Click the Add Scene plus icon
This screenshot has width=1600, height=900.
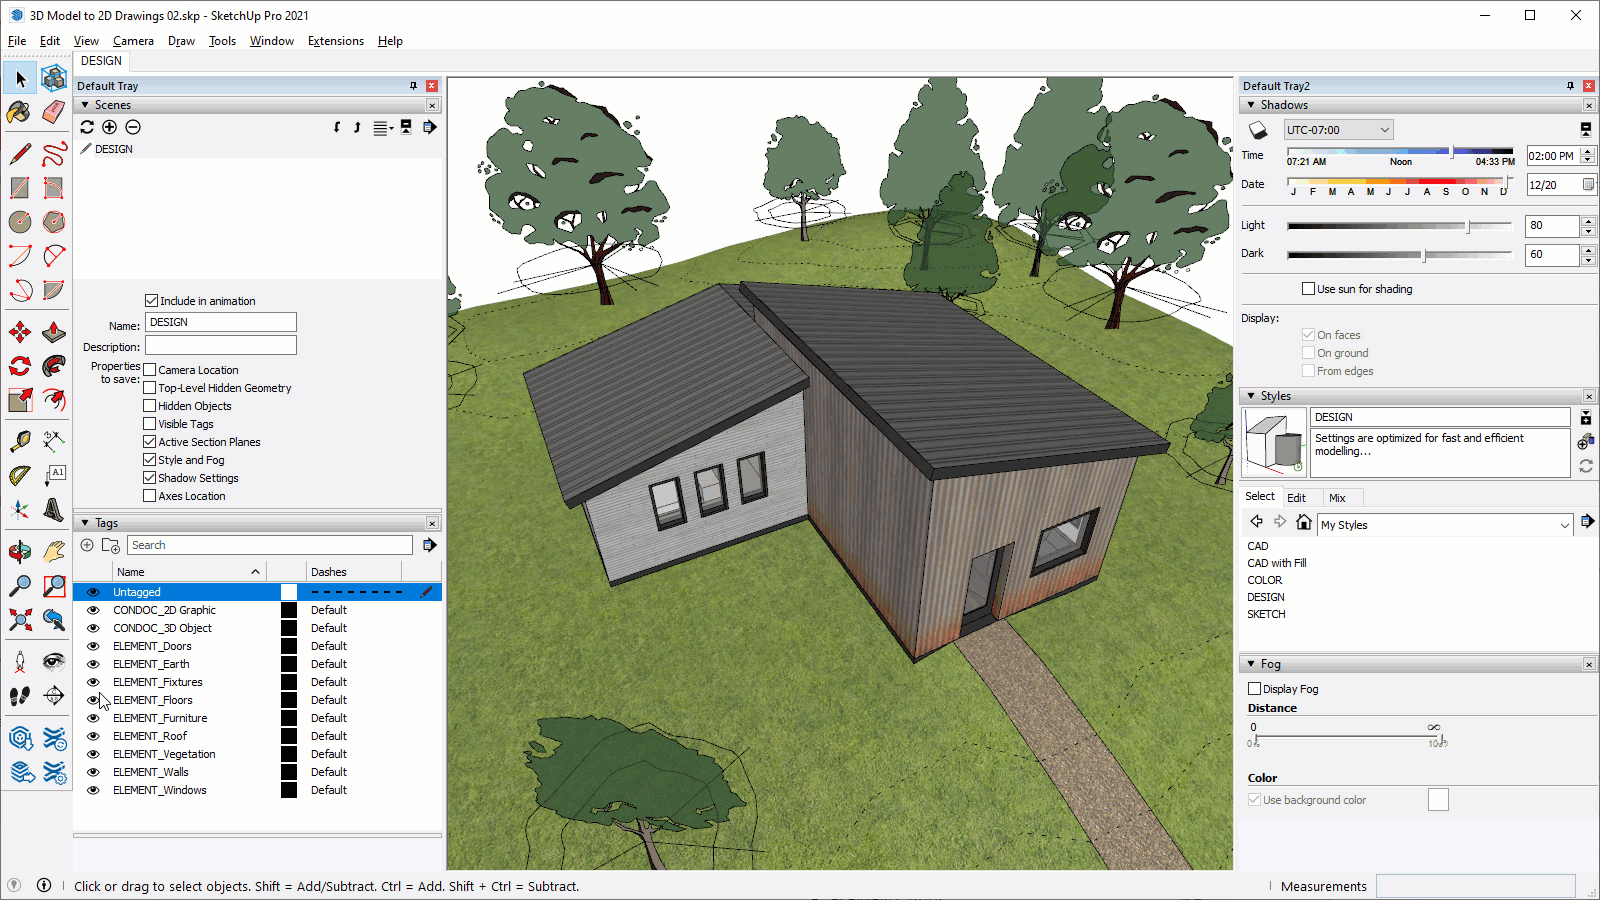[x=110, y=127]
